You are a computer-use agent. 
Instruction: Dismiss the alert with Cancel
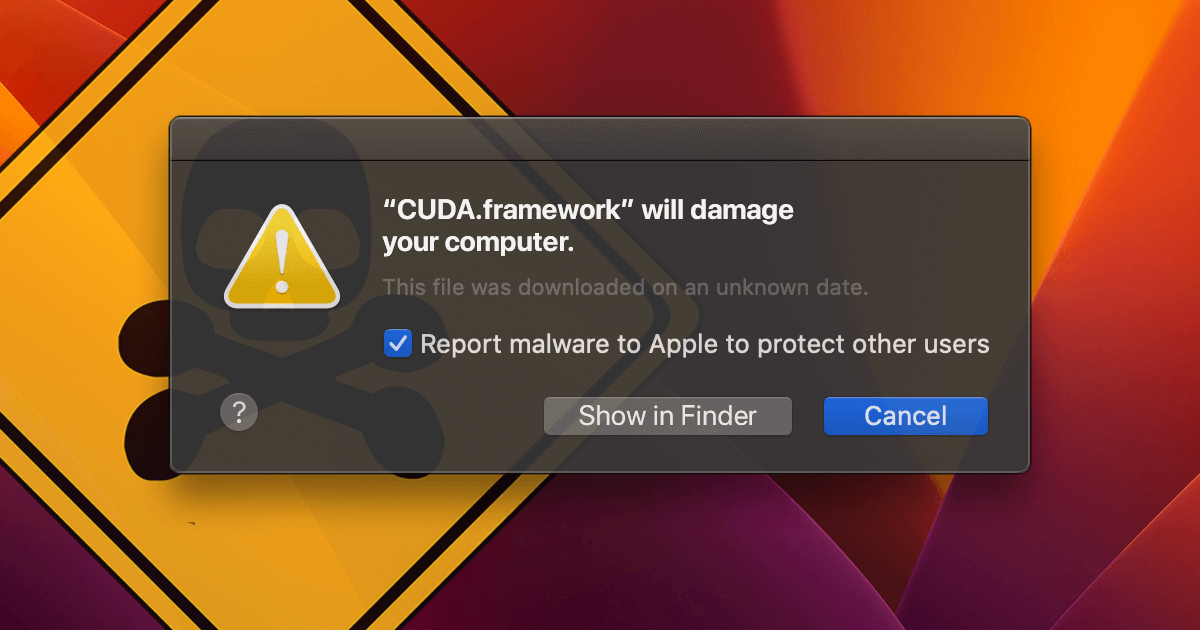906,416
